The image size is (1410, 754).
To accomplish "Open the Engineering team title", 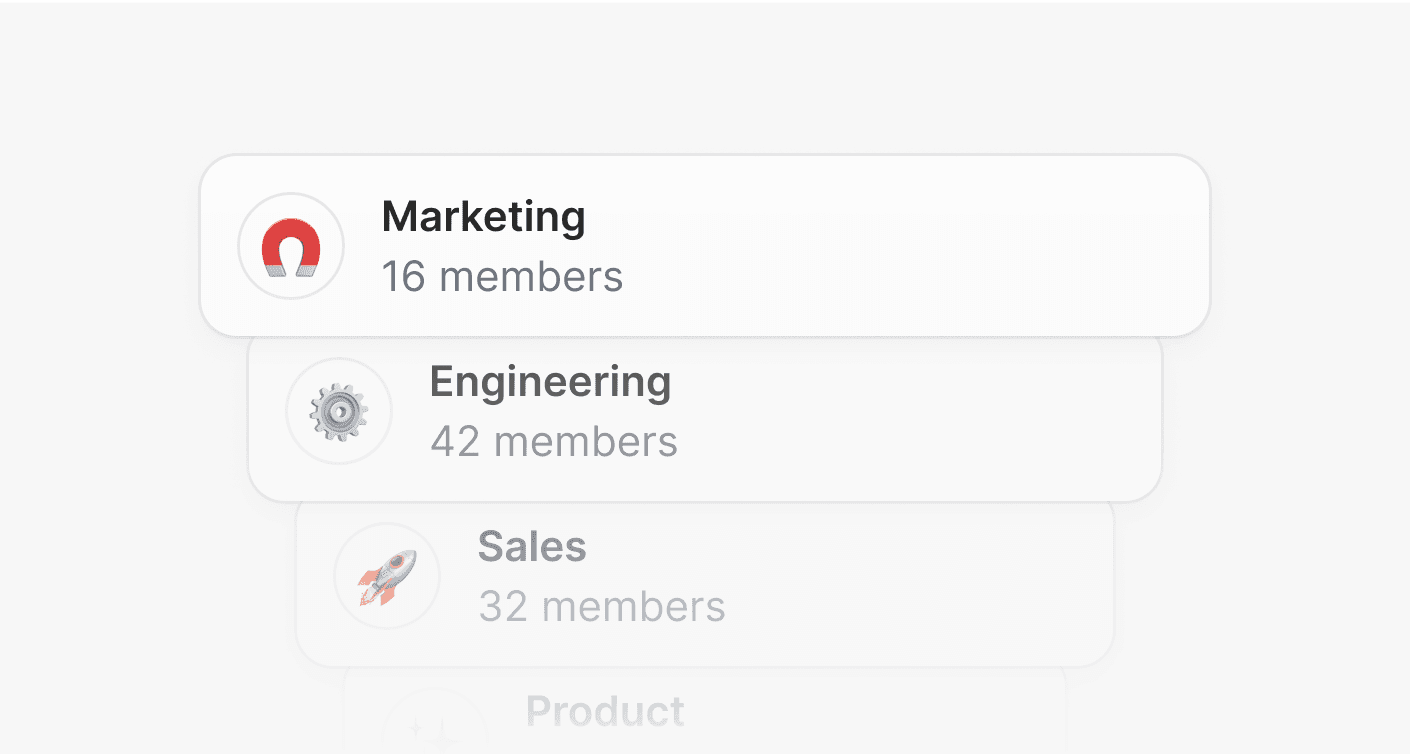I will point(550,382).
